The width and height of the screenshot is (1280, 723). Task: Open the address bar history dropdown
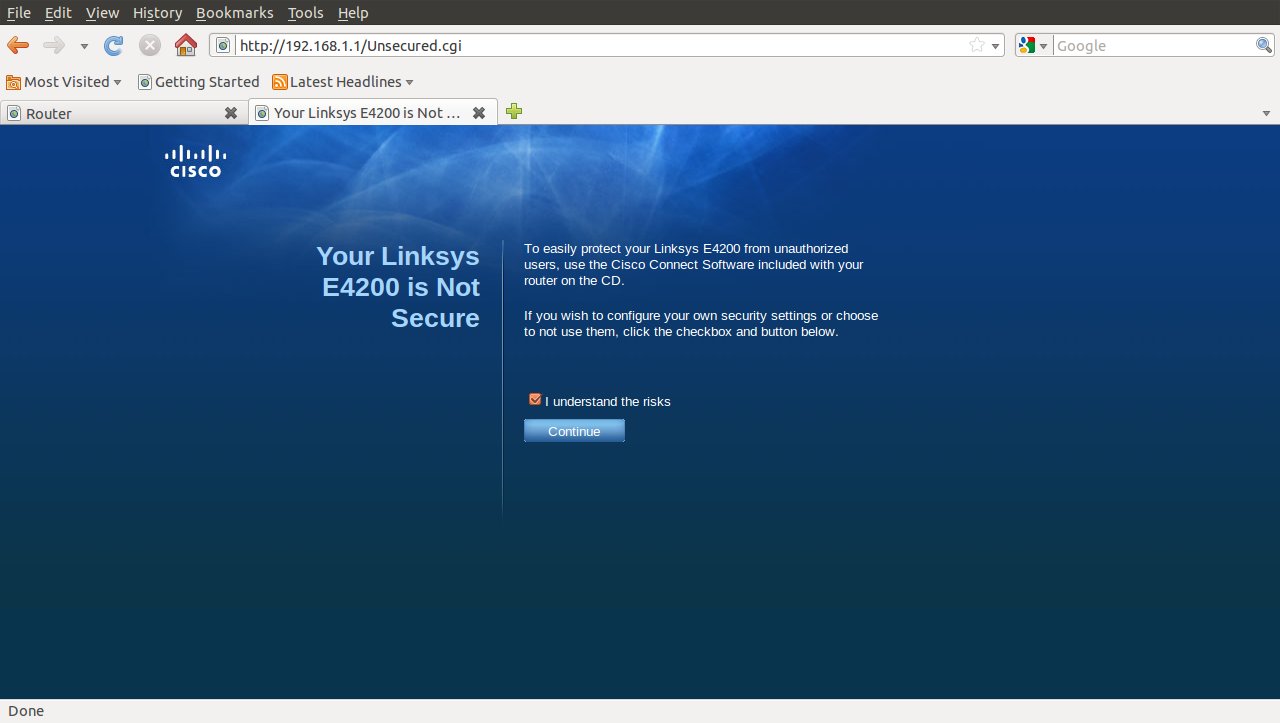[996, 46]
